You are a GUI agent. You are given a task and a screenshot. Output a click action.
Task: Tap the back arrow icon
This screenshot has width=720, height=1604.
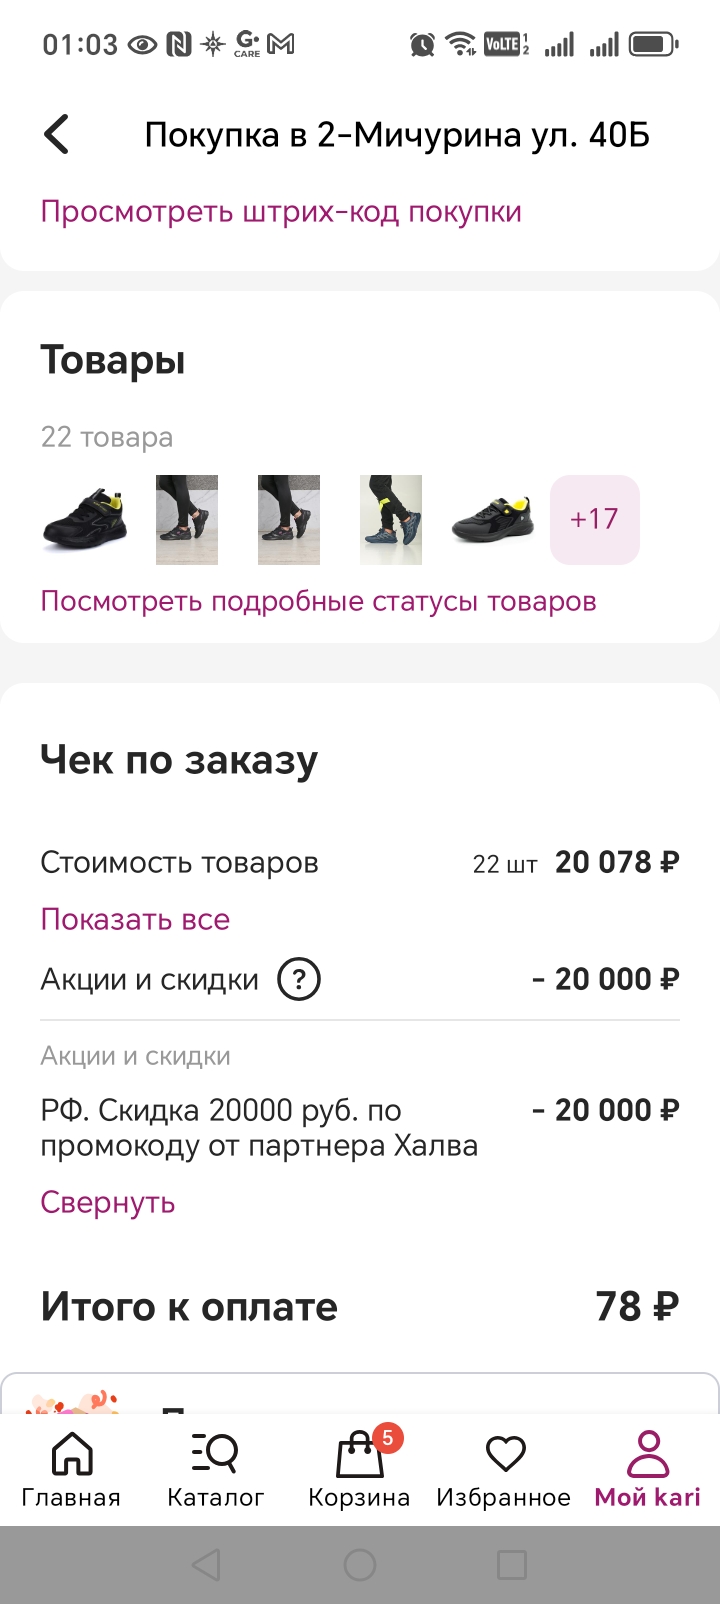pos(57,134)
